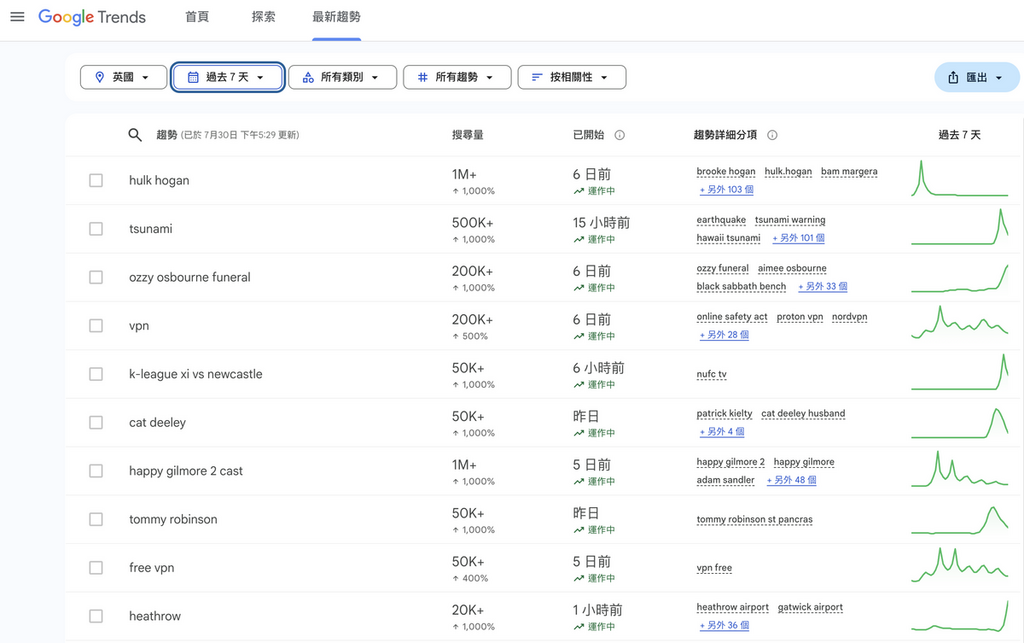The width and height of the screenshot is (1024, 643).
Task: Expand +另外 48 個 for happy gilmore 2 cast
Action: point(792,480)
